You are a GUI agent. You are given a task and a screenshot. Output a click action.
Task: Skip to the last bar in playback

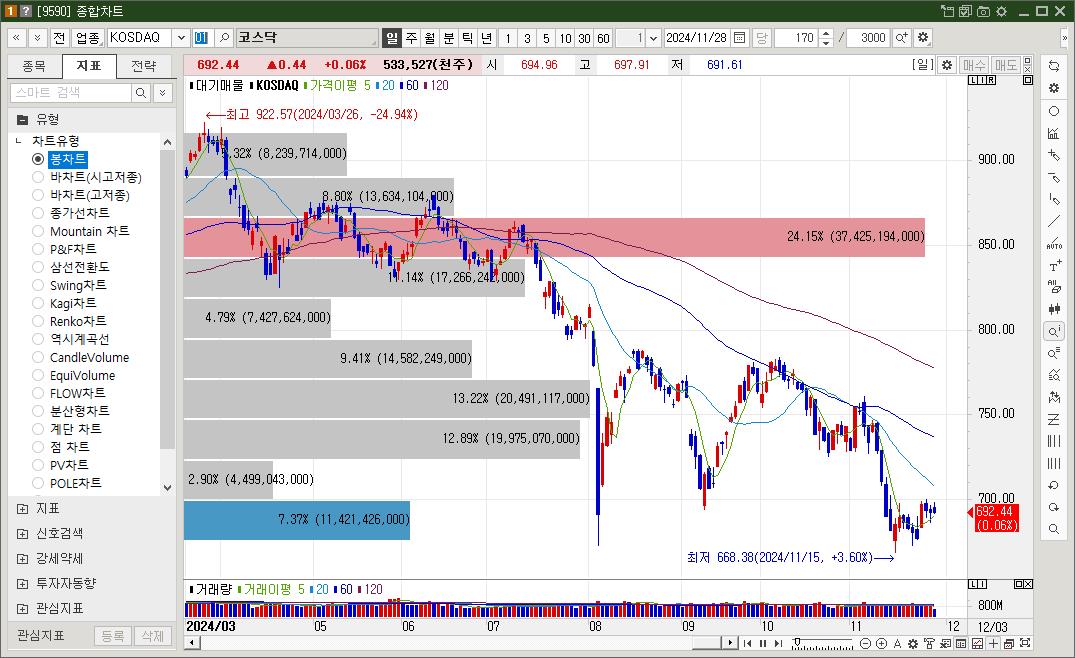[778, 644]
